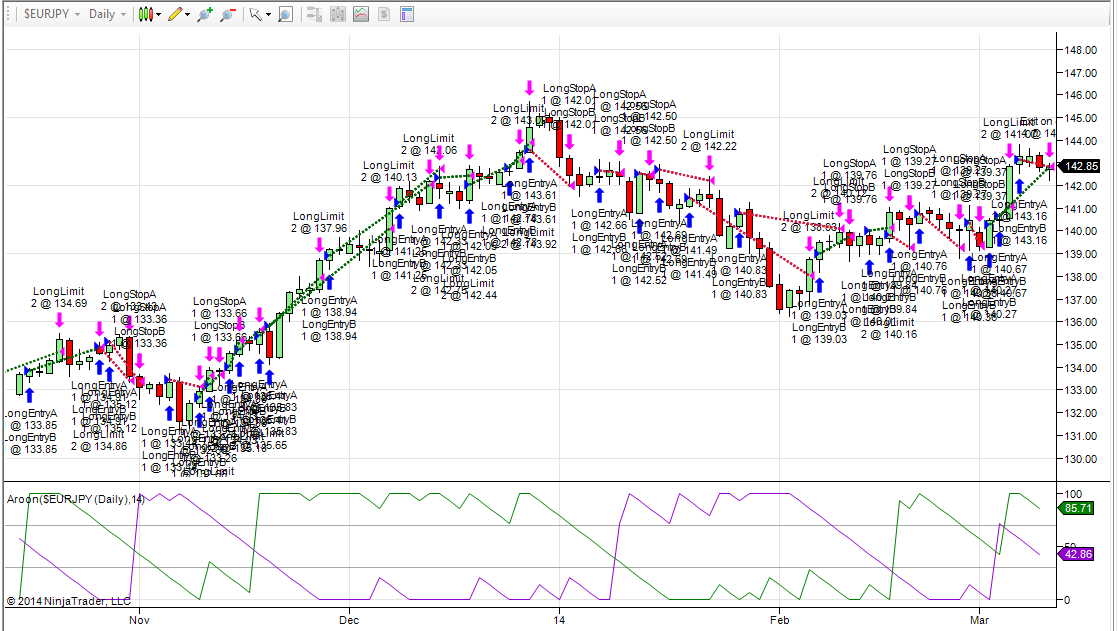Click the 14 date axis label
Screen dimensions: 1119x631
(559, 620)
